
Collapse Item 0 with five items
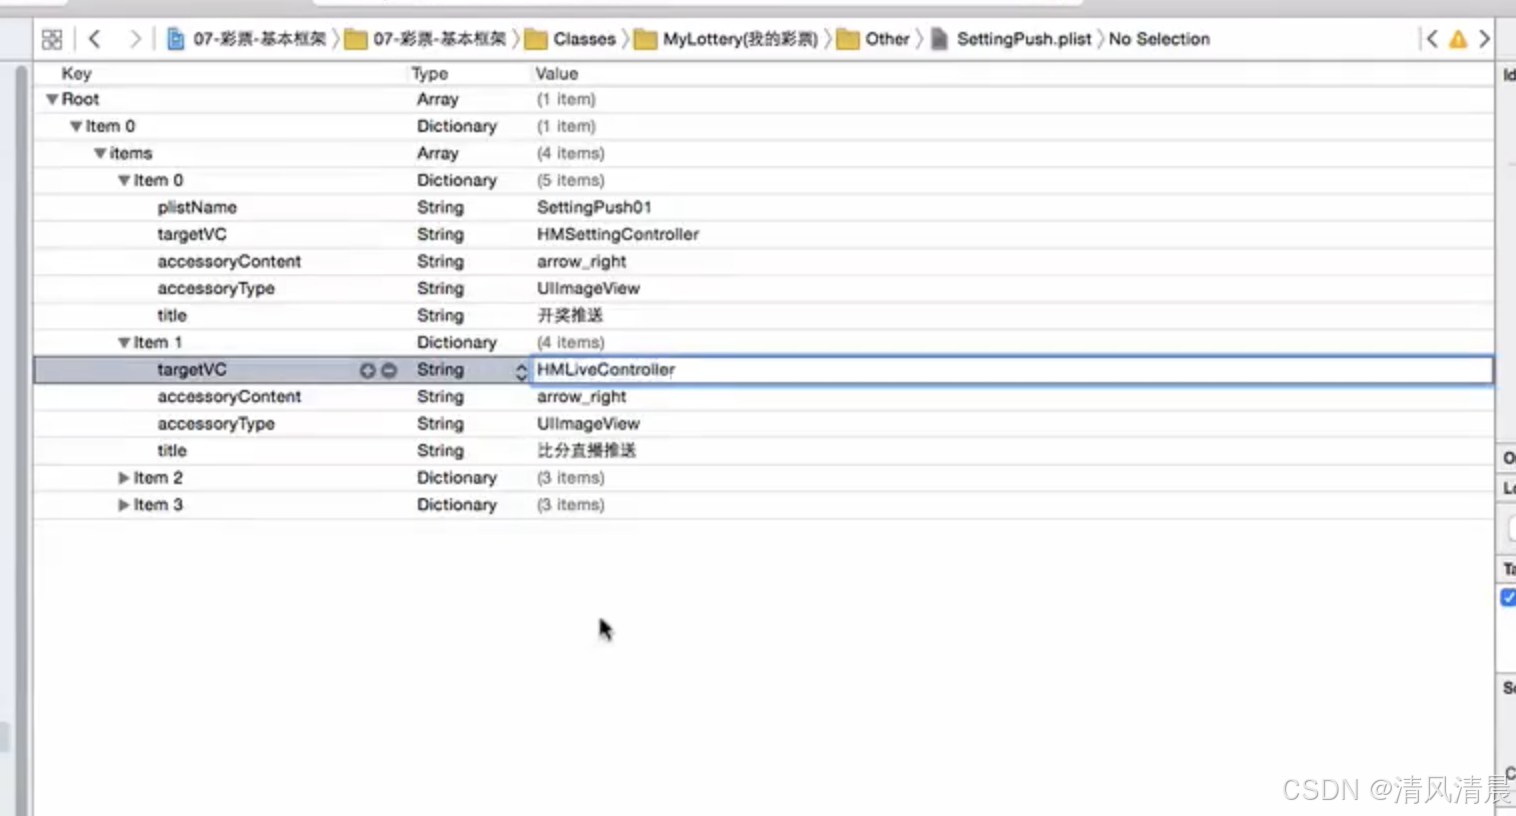click(124, 180)
